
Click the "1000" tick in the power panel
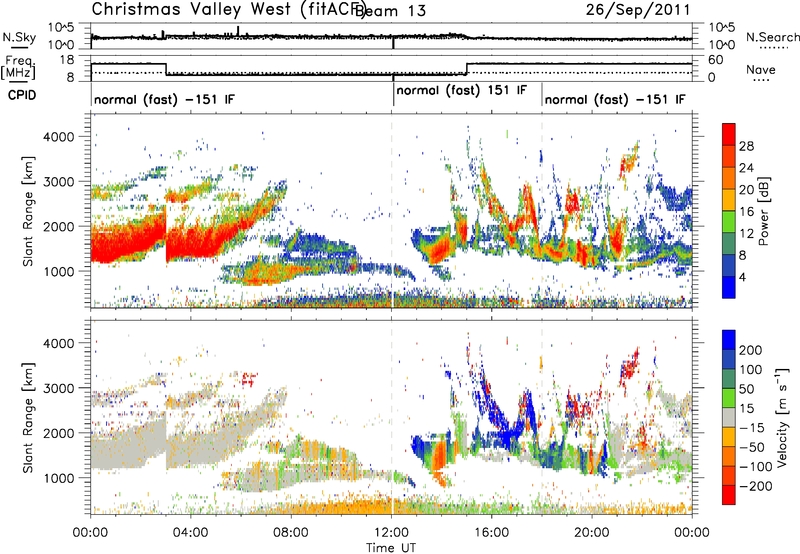pos(58,271)
